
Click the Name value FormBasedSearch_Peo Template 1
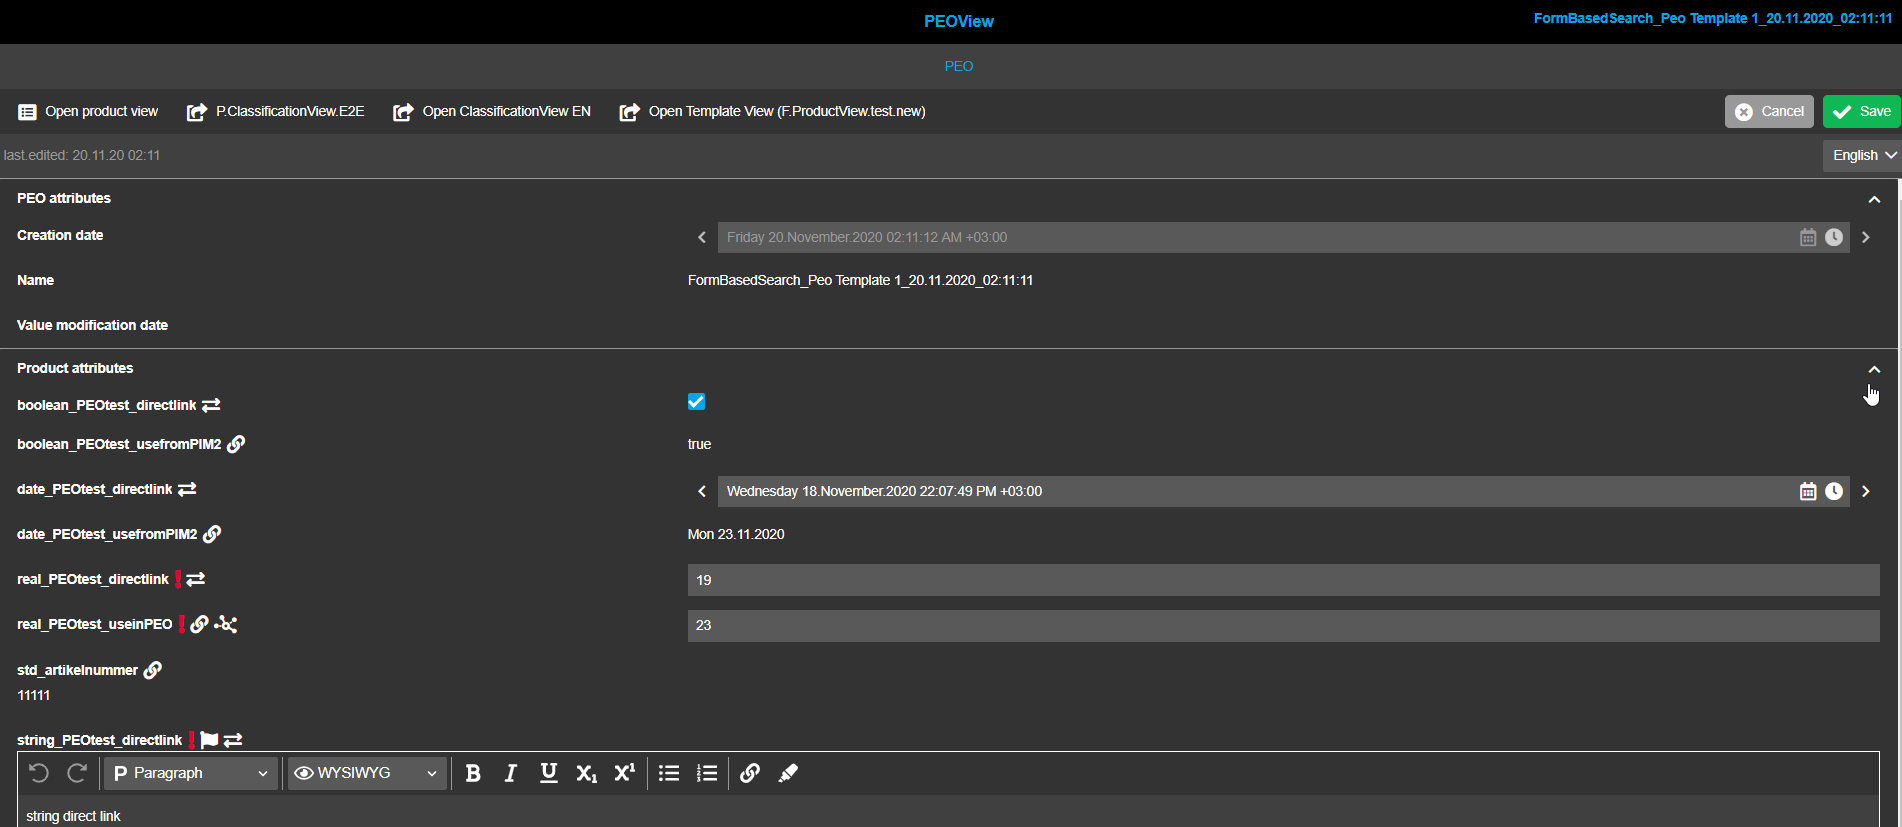tap(860, 280)
